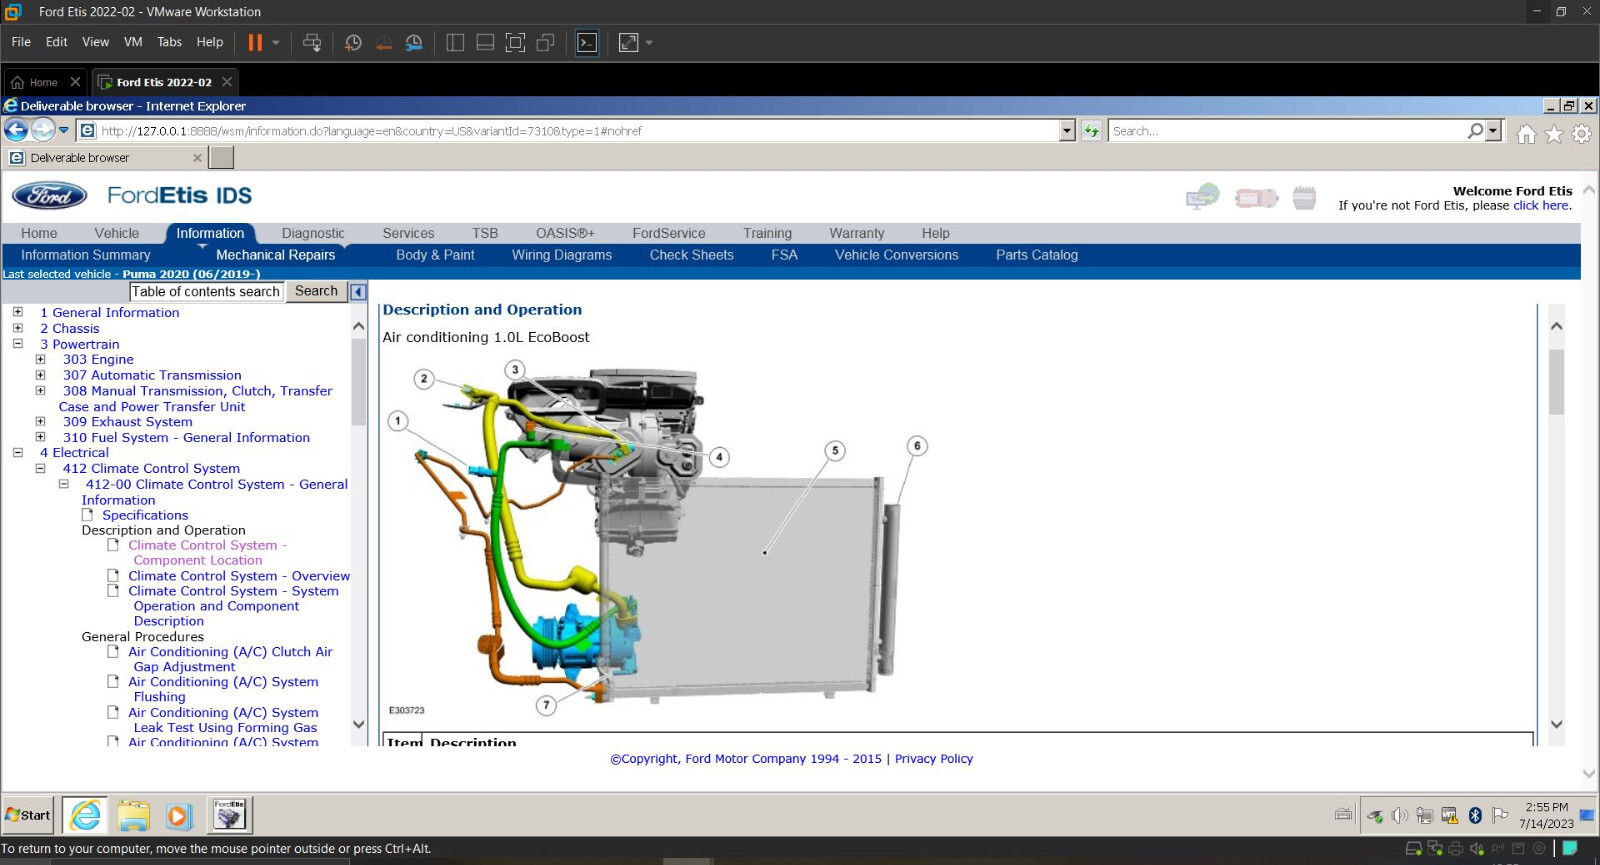The image size is (1600, 865).
Task: Open the VMware console view
Action: coord(587,42)
